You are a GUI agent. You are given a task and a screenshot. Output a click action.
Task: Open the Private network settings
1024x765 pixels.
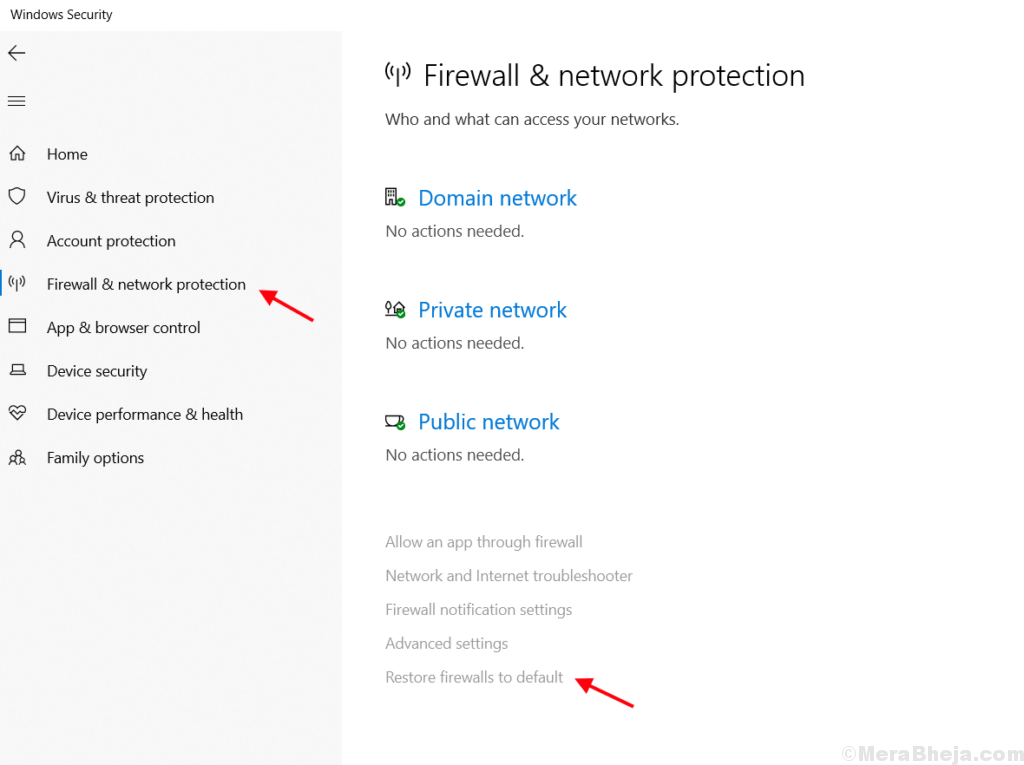(492, 310)
